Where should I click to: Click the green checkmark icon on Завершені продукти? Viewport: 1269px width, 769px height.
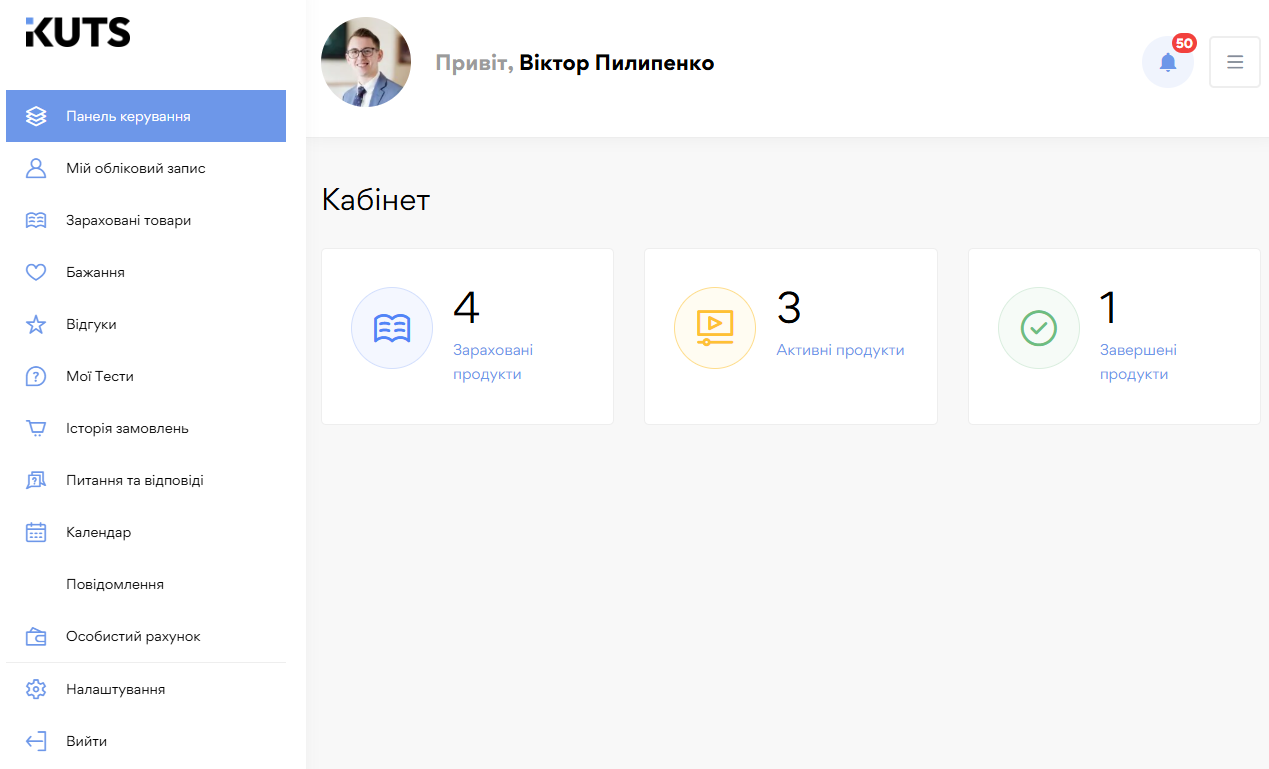click(x=1038, y=327)
